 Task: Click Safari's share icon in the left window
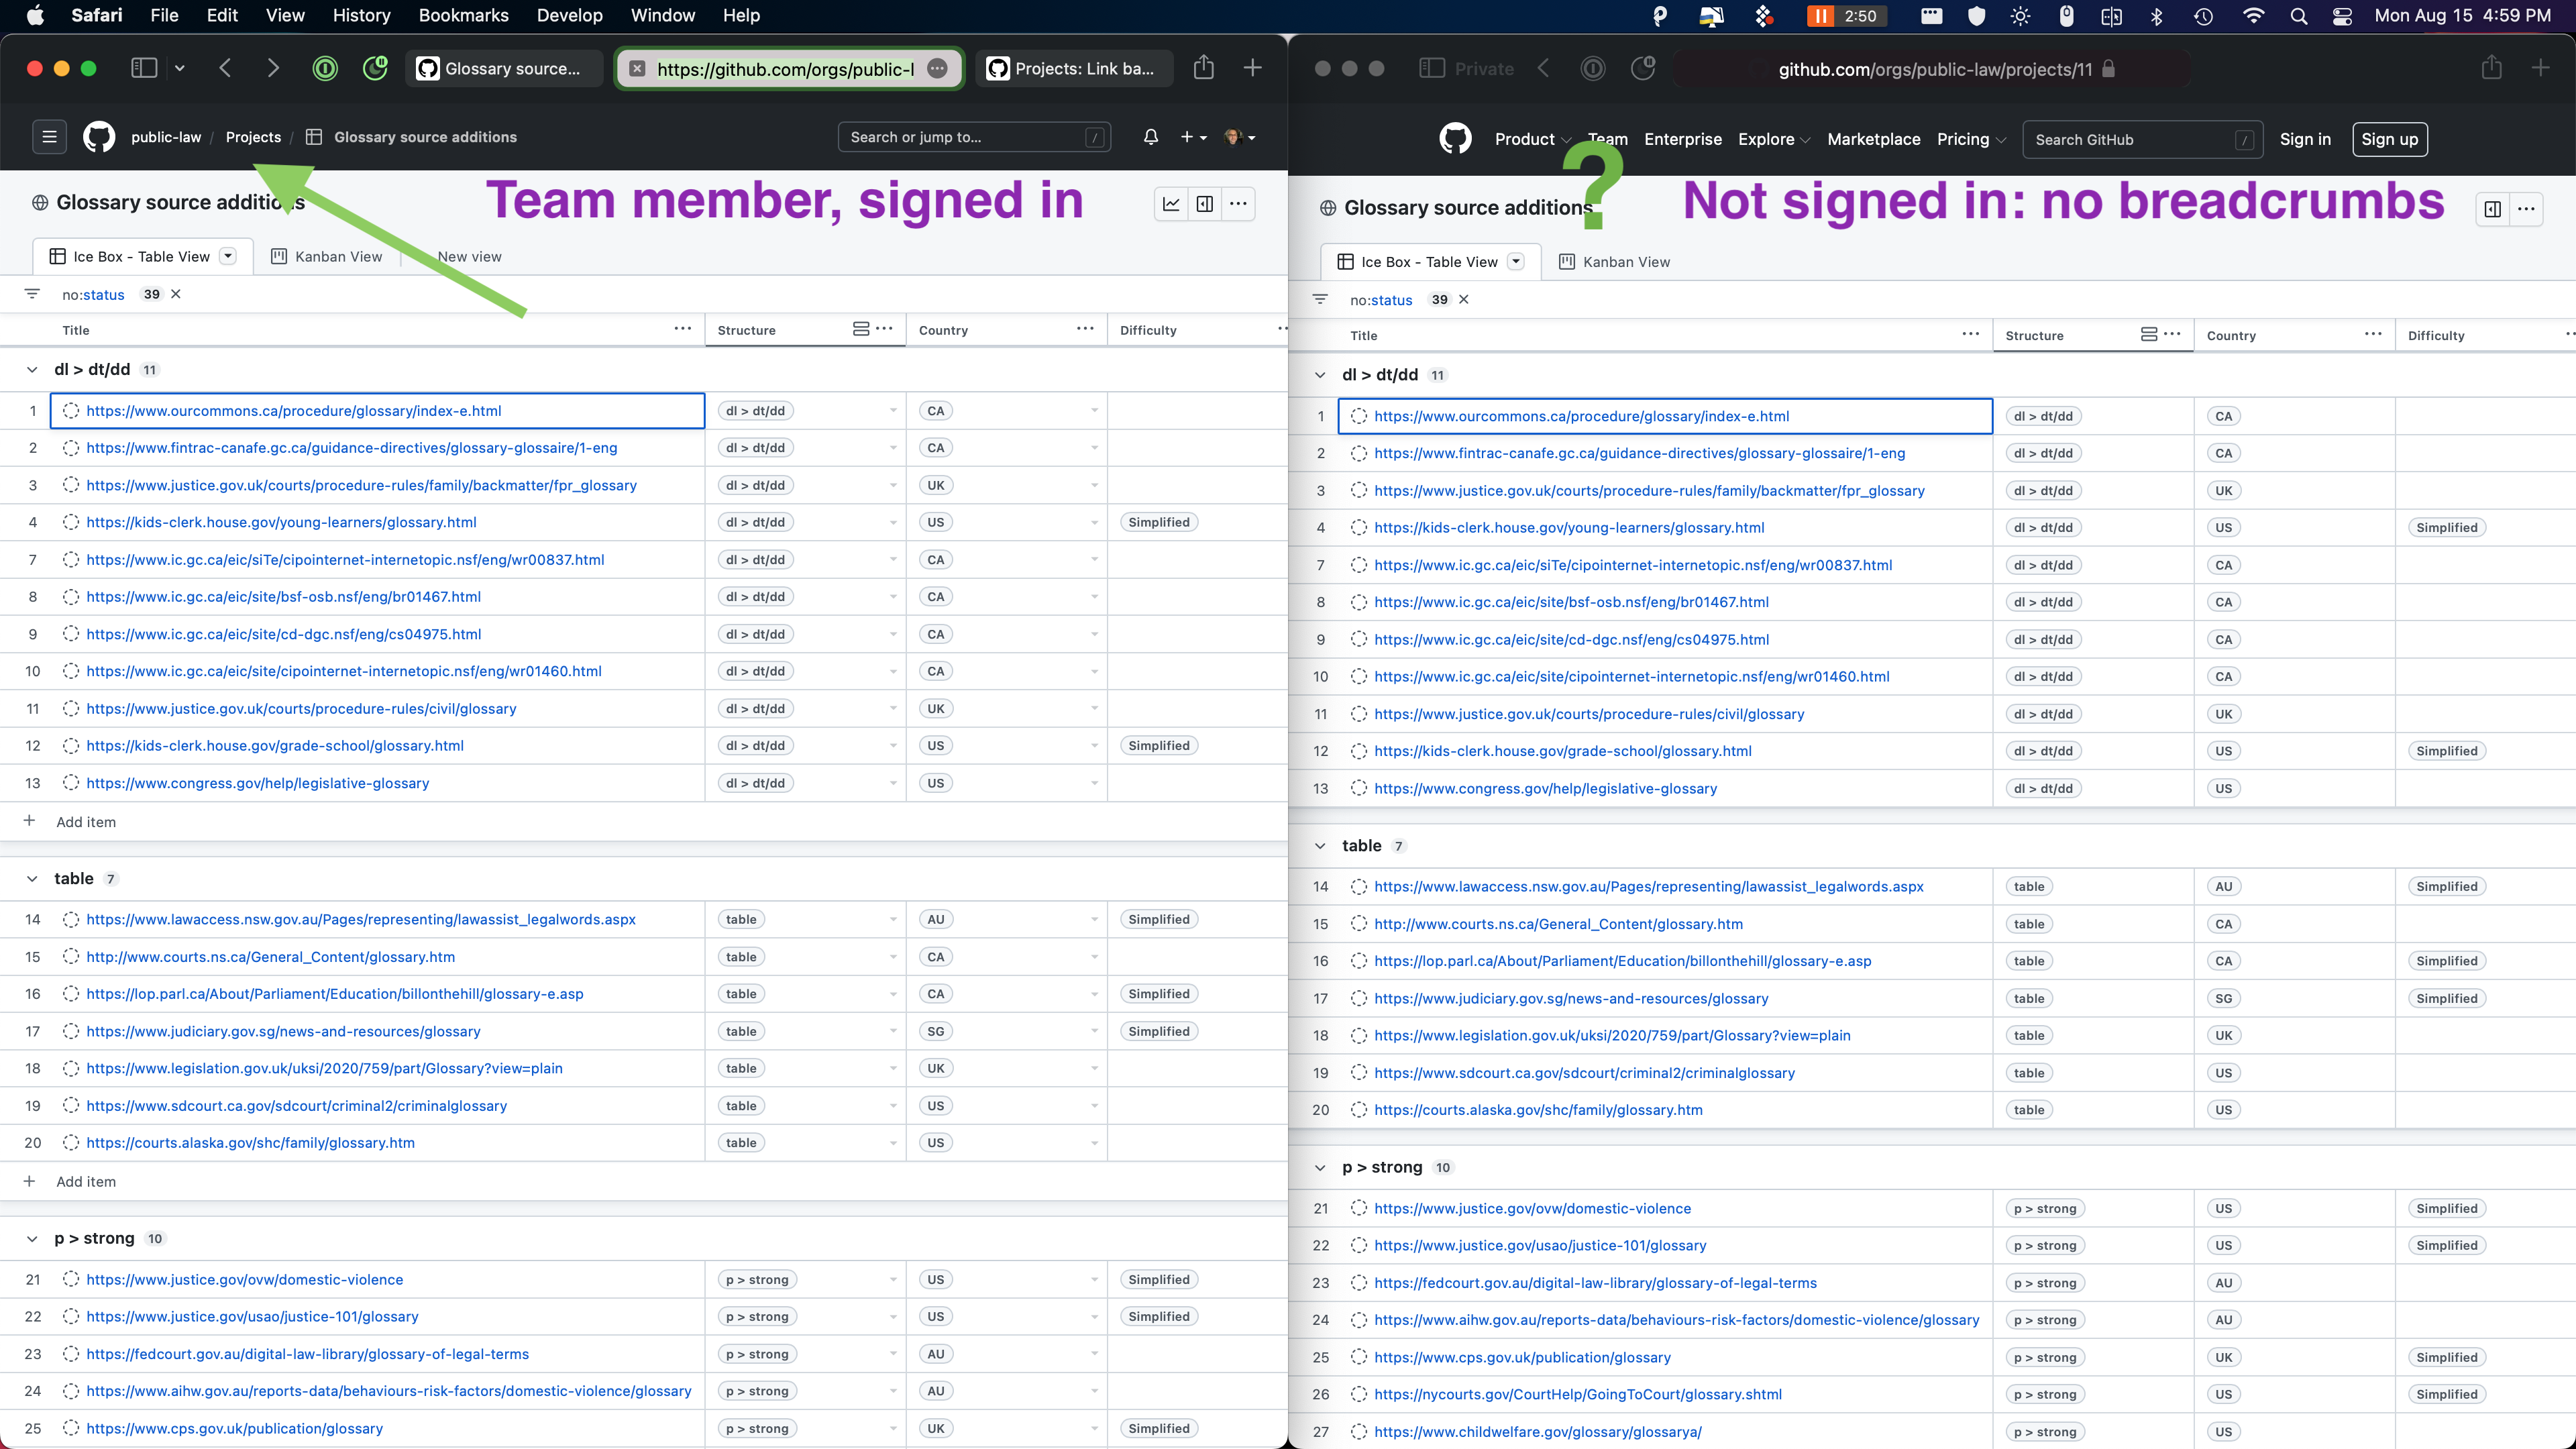coord(1203,68)
